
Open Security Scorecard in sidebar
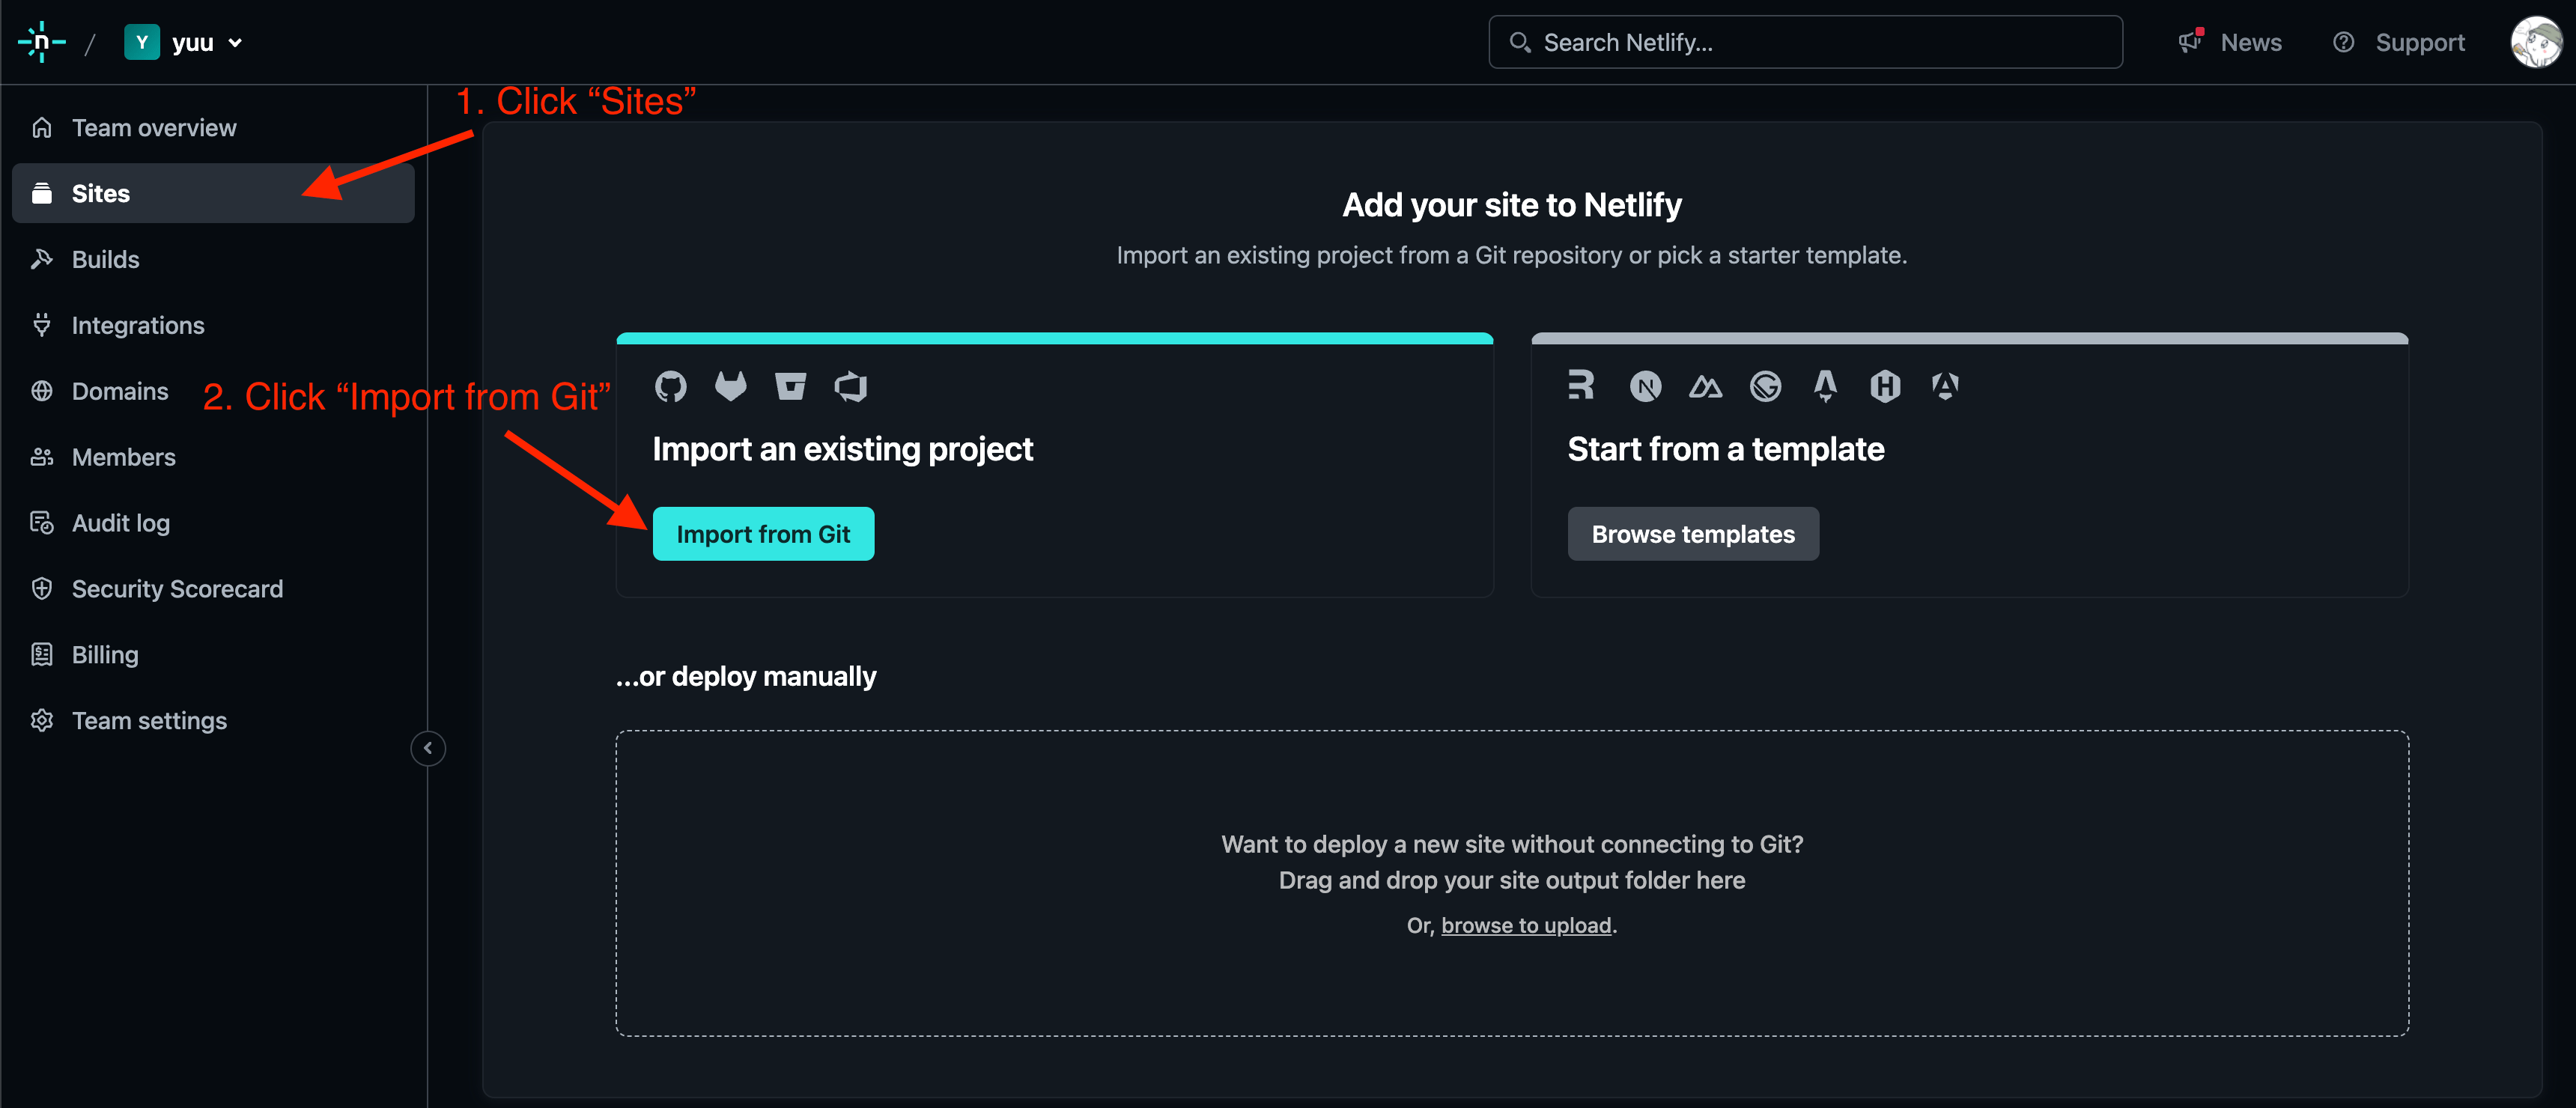213,589
